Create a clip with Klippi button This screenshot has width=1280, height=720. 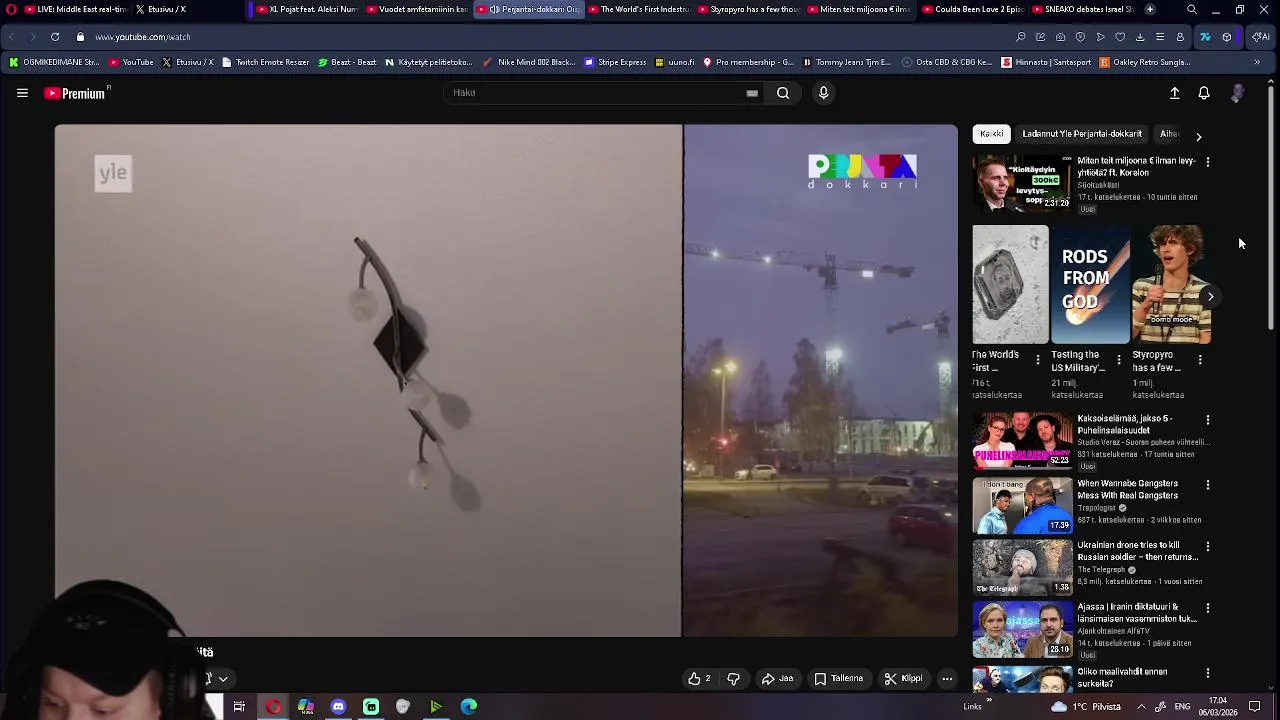(x=903, y=678)
